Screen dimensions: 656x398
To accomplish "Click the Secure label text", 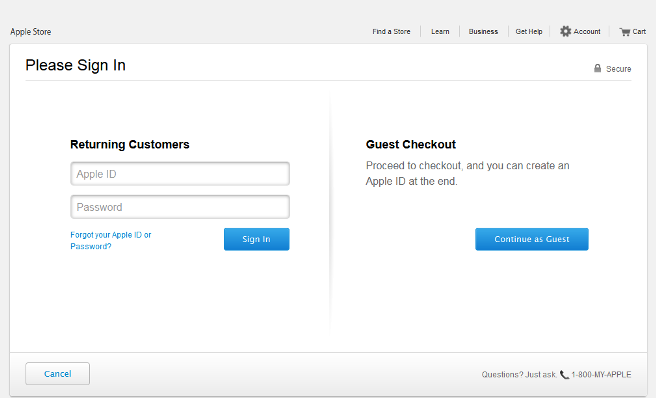I will coord(619,69).
